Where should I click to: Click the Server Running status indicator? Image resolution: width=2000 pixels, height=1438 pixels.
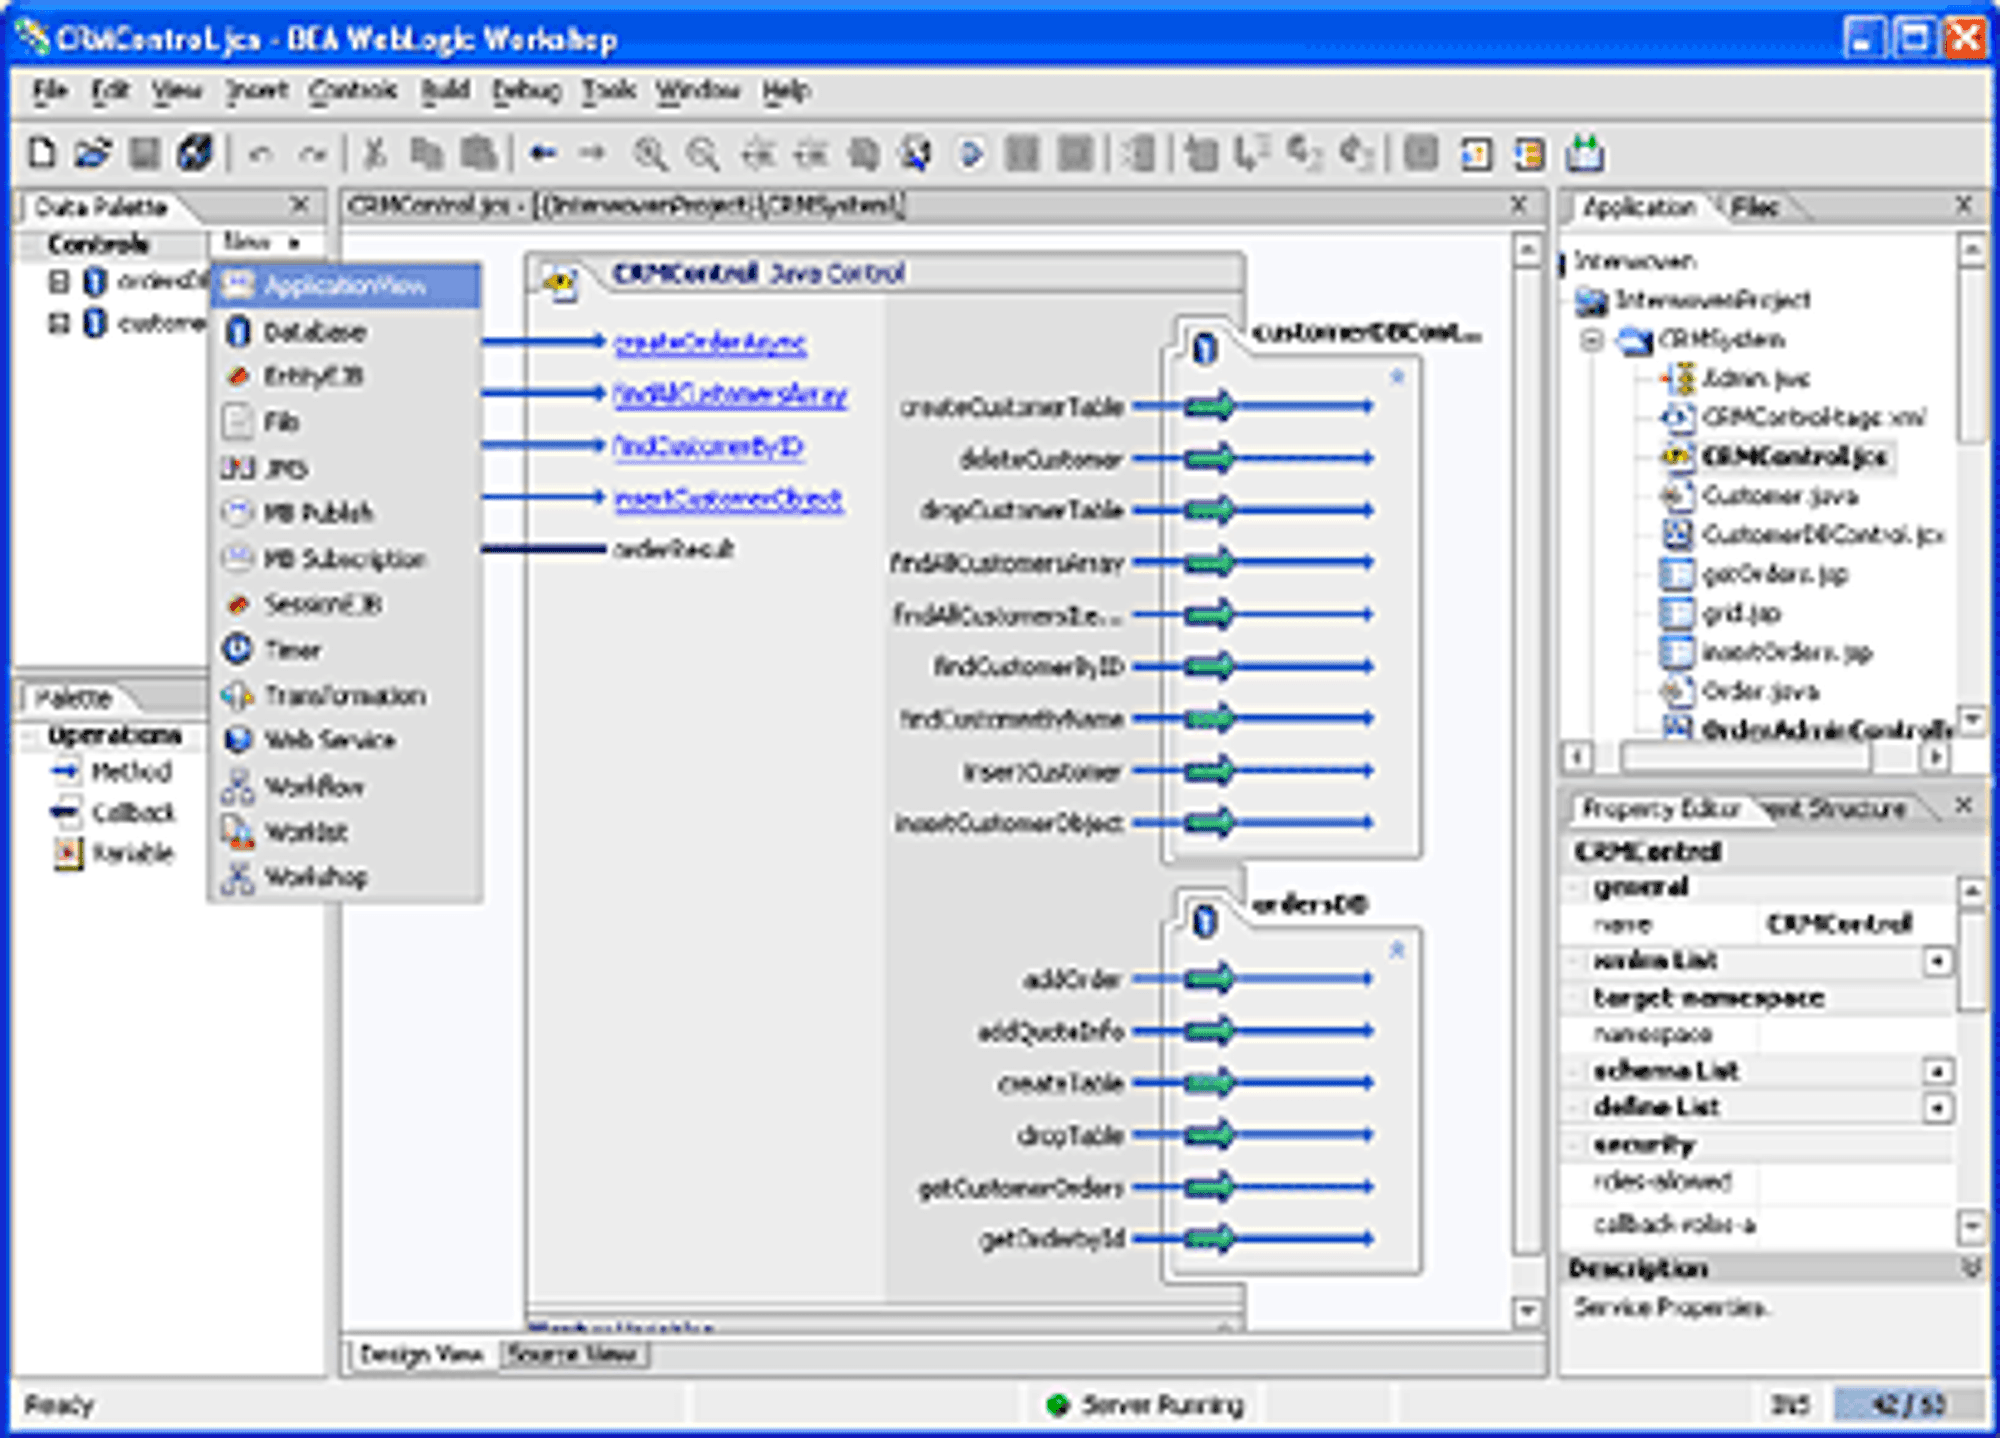1145,1405
